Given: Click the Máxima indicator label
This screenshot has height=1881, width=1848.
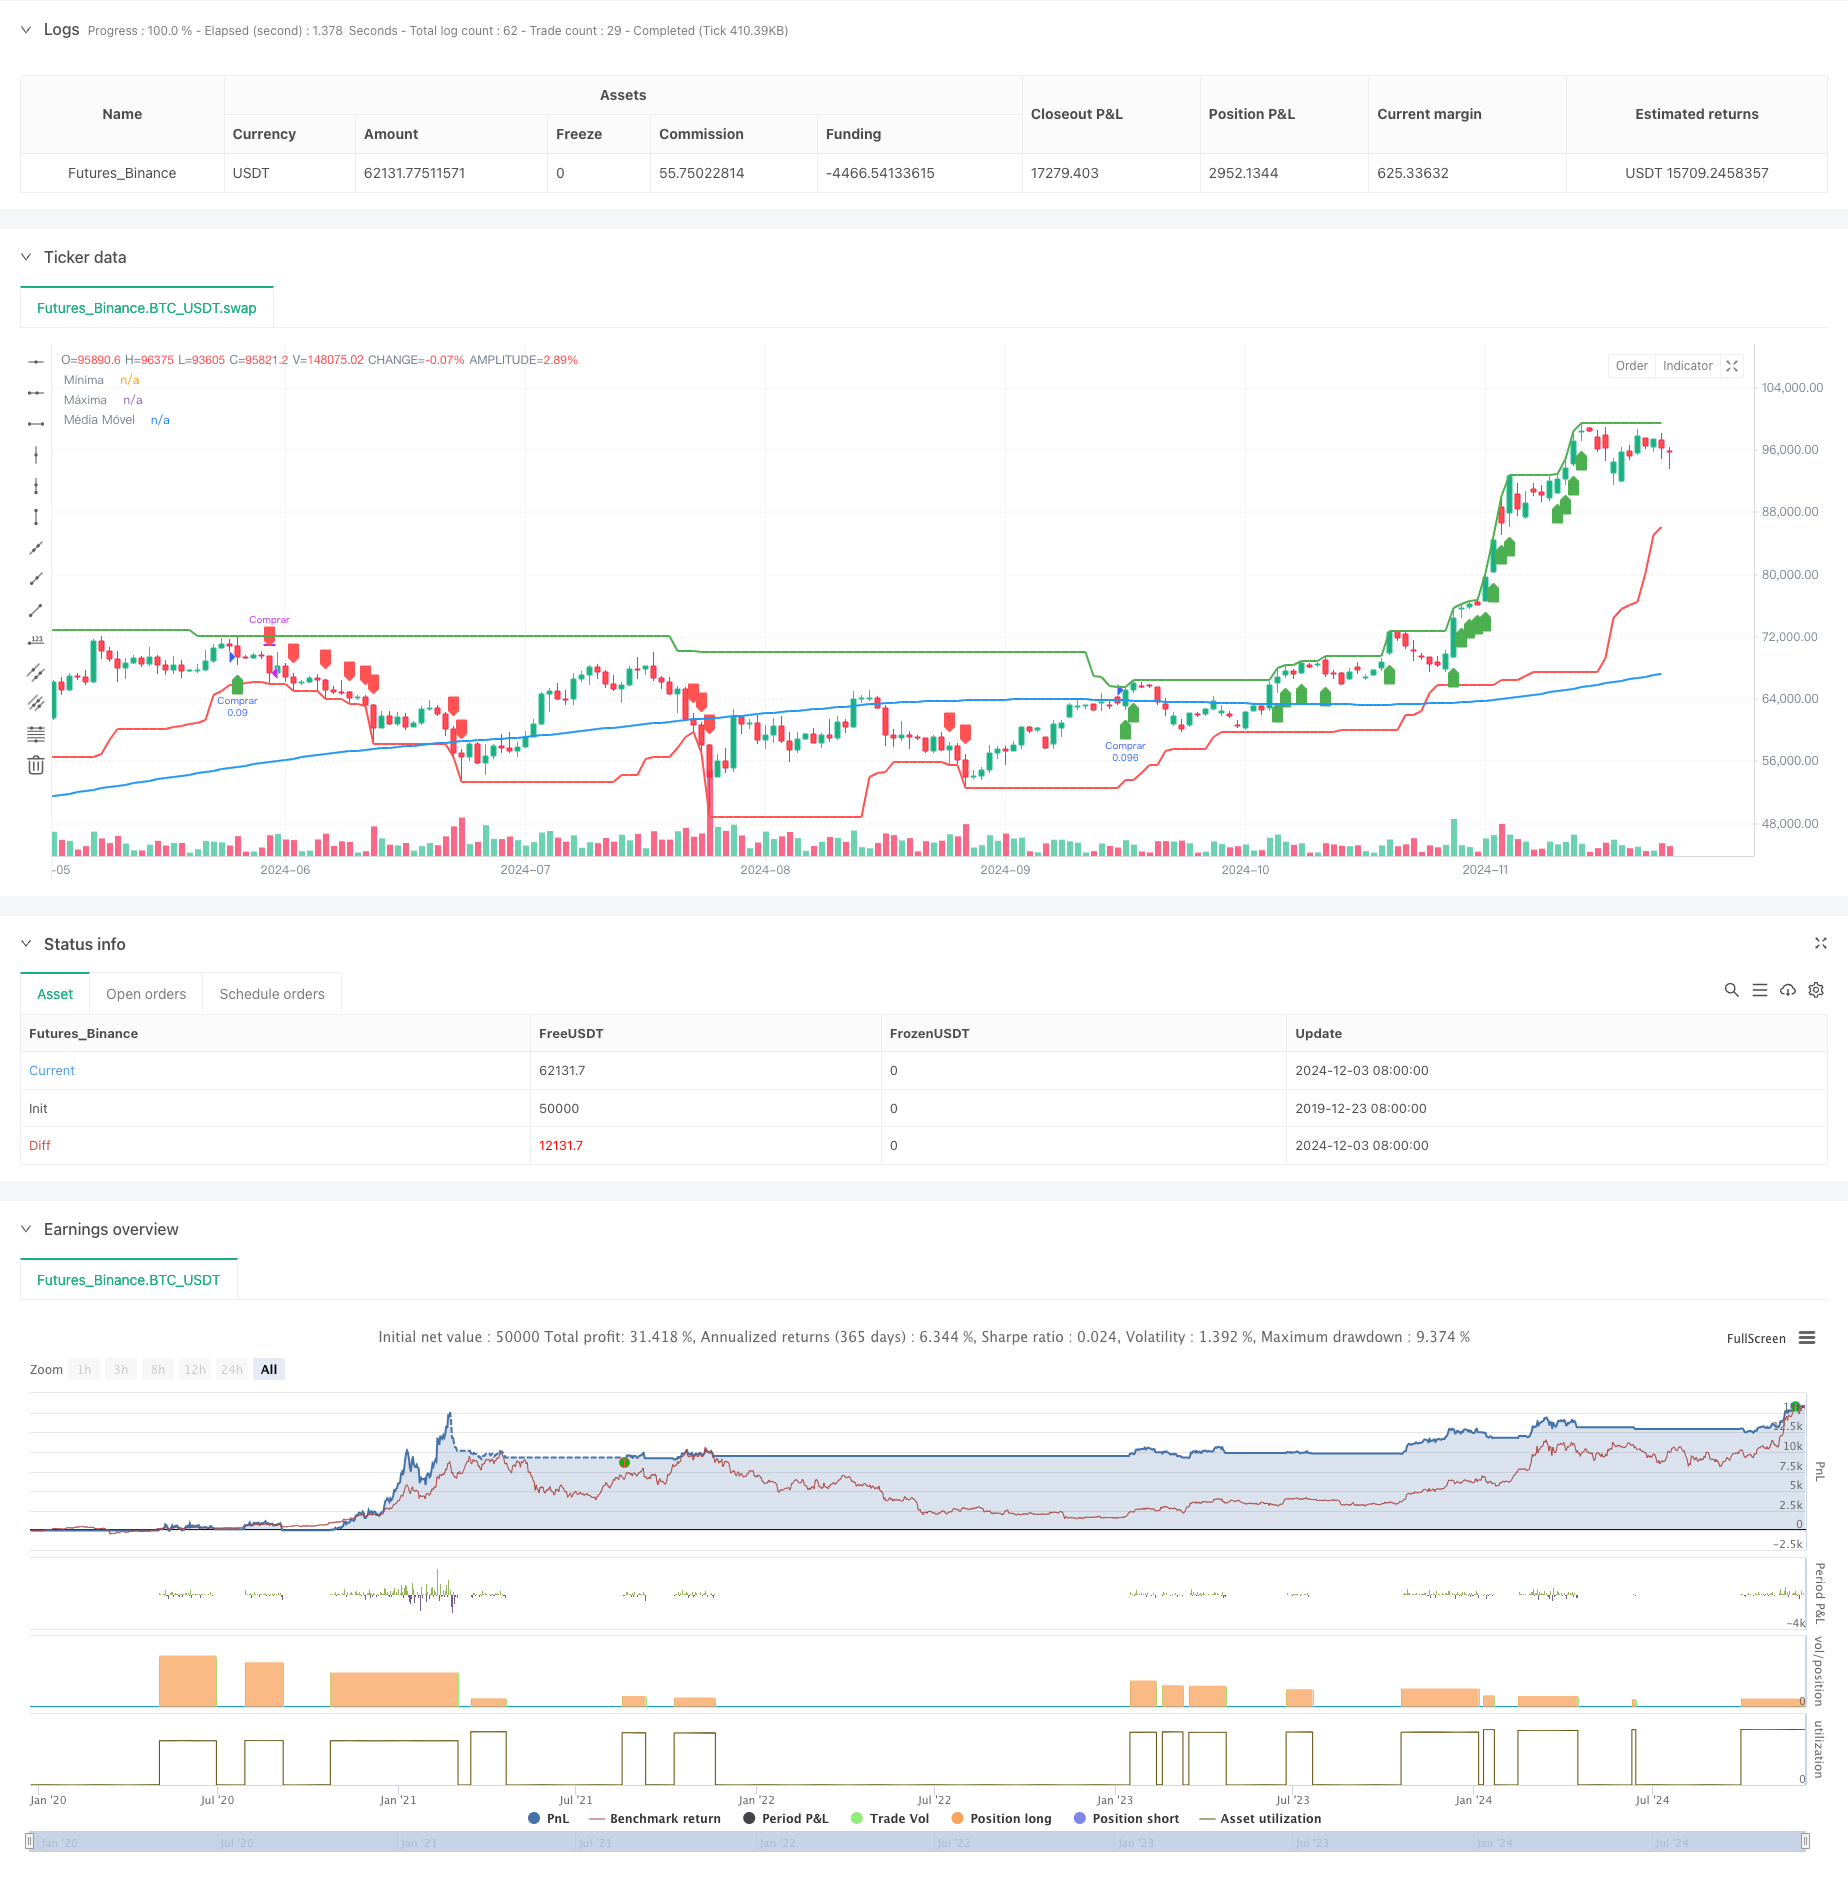Looking at the screenshot, I should [85, 400].
